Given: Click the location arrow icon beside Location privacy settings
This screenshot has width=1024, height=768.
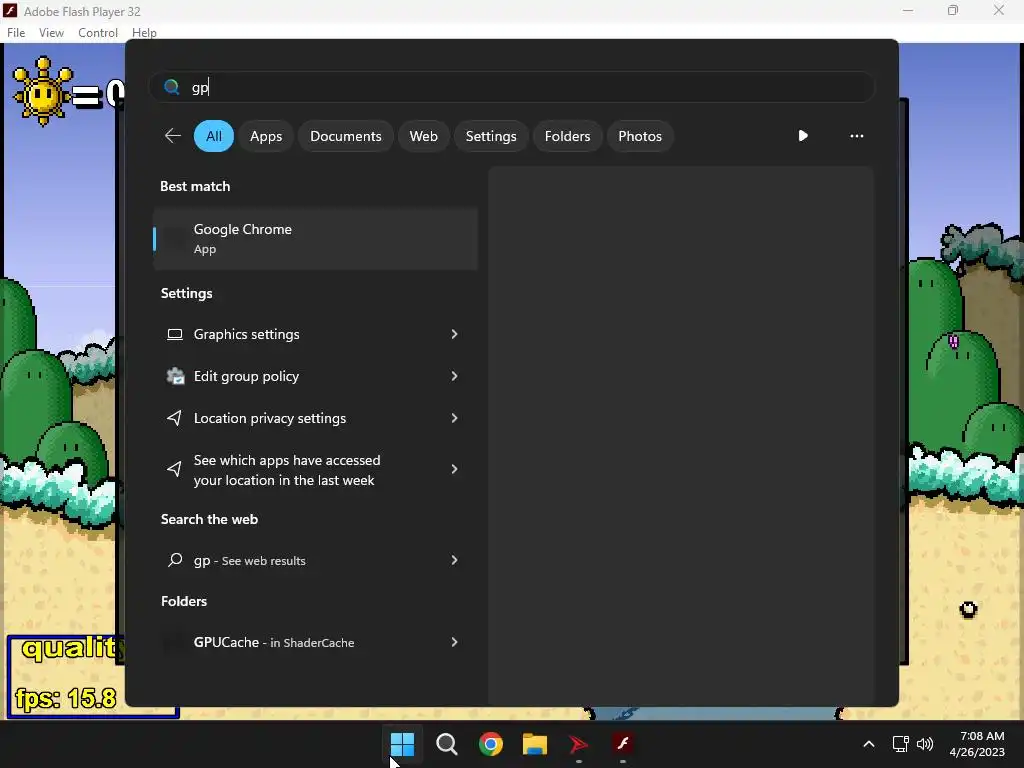Looking at the screenshot, I should tap(174, 418).
